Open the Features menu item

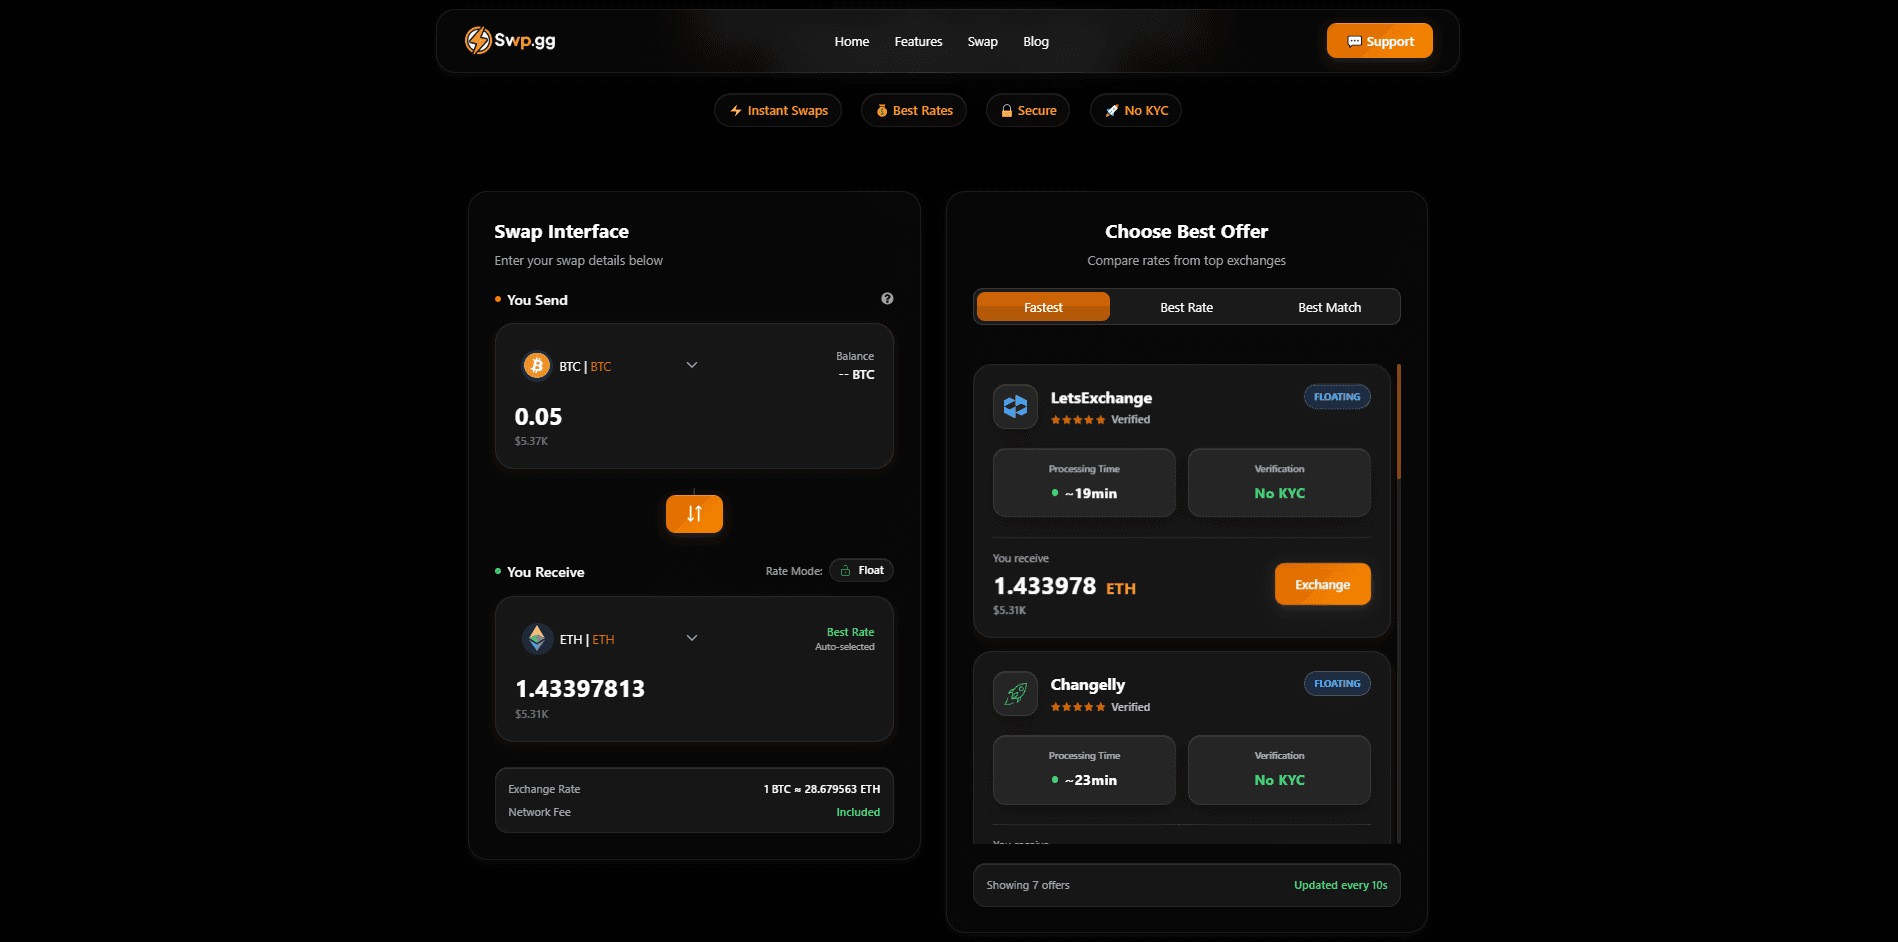tap(918, 42)
